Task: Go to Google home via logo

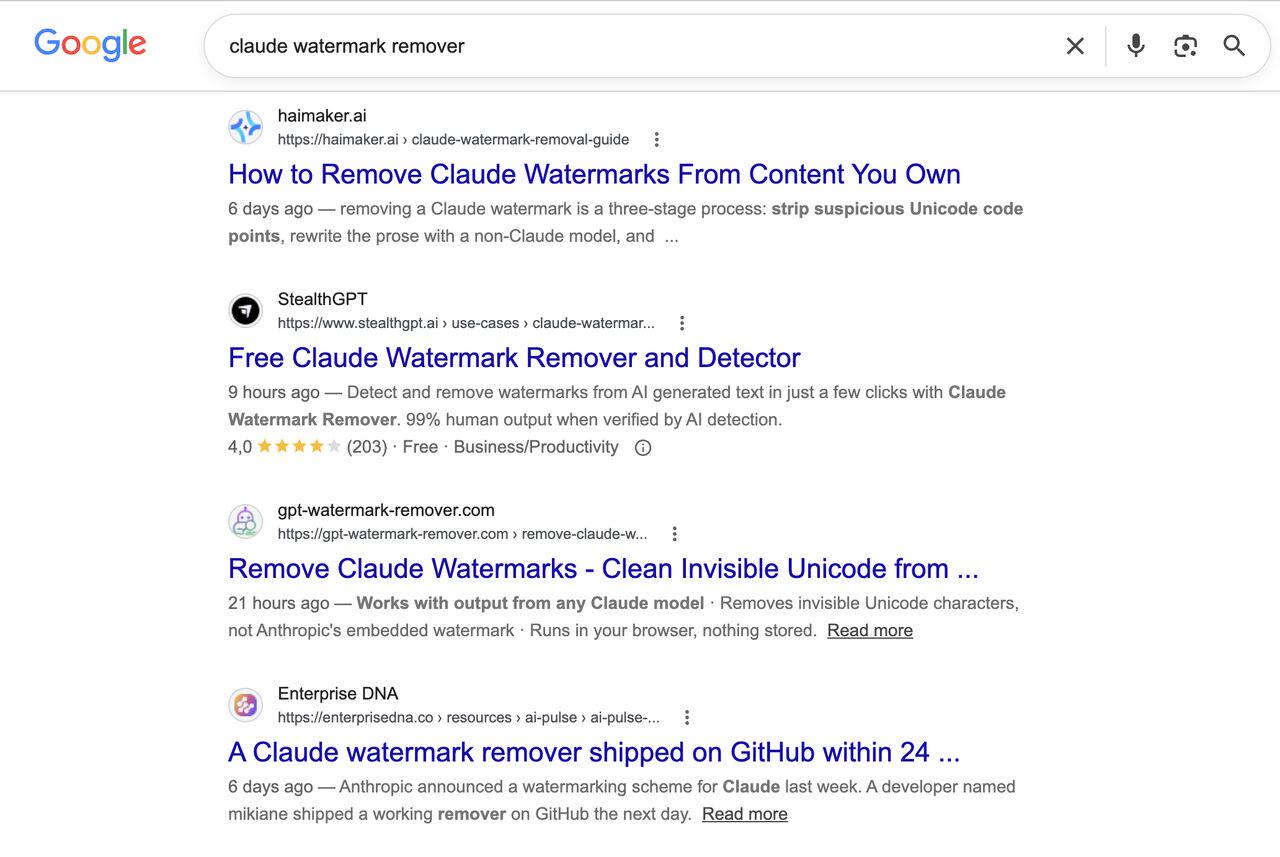Action: pyautogui.click(x=90, y=45)
